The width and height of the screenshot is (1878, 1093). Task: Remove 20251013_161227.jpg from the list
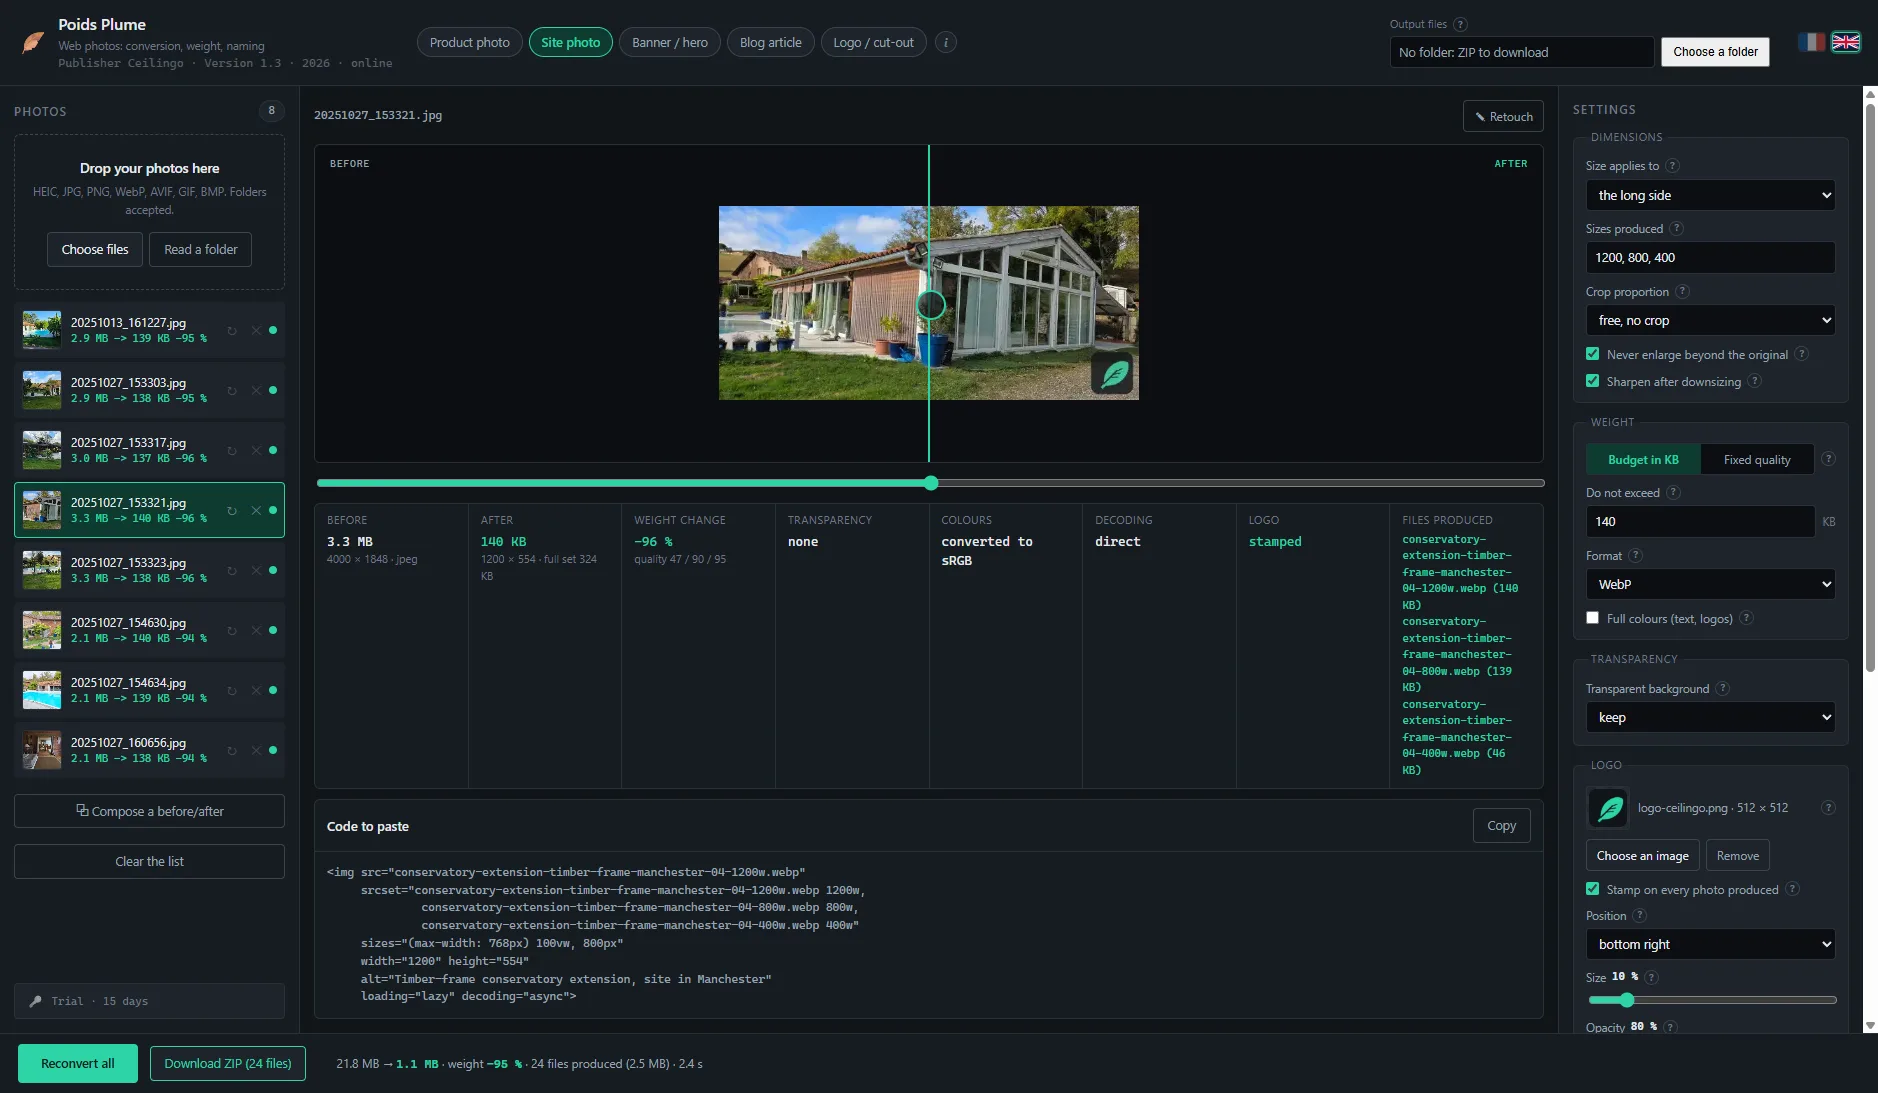pos(256,330)
